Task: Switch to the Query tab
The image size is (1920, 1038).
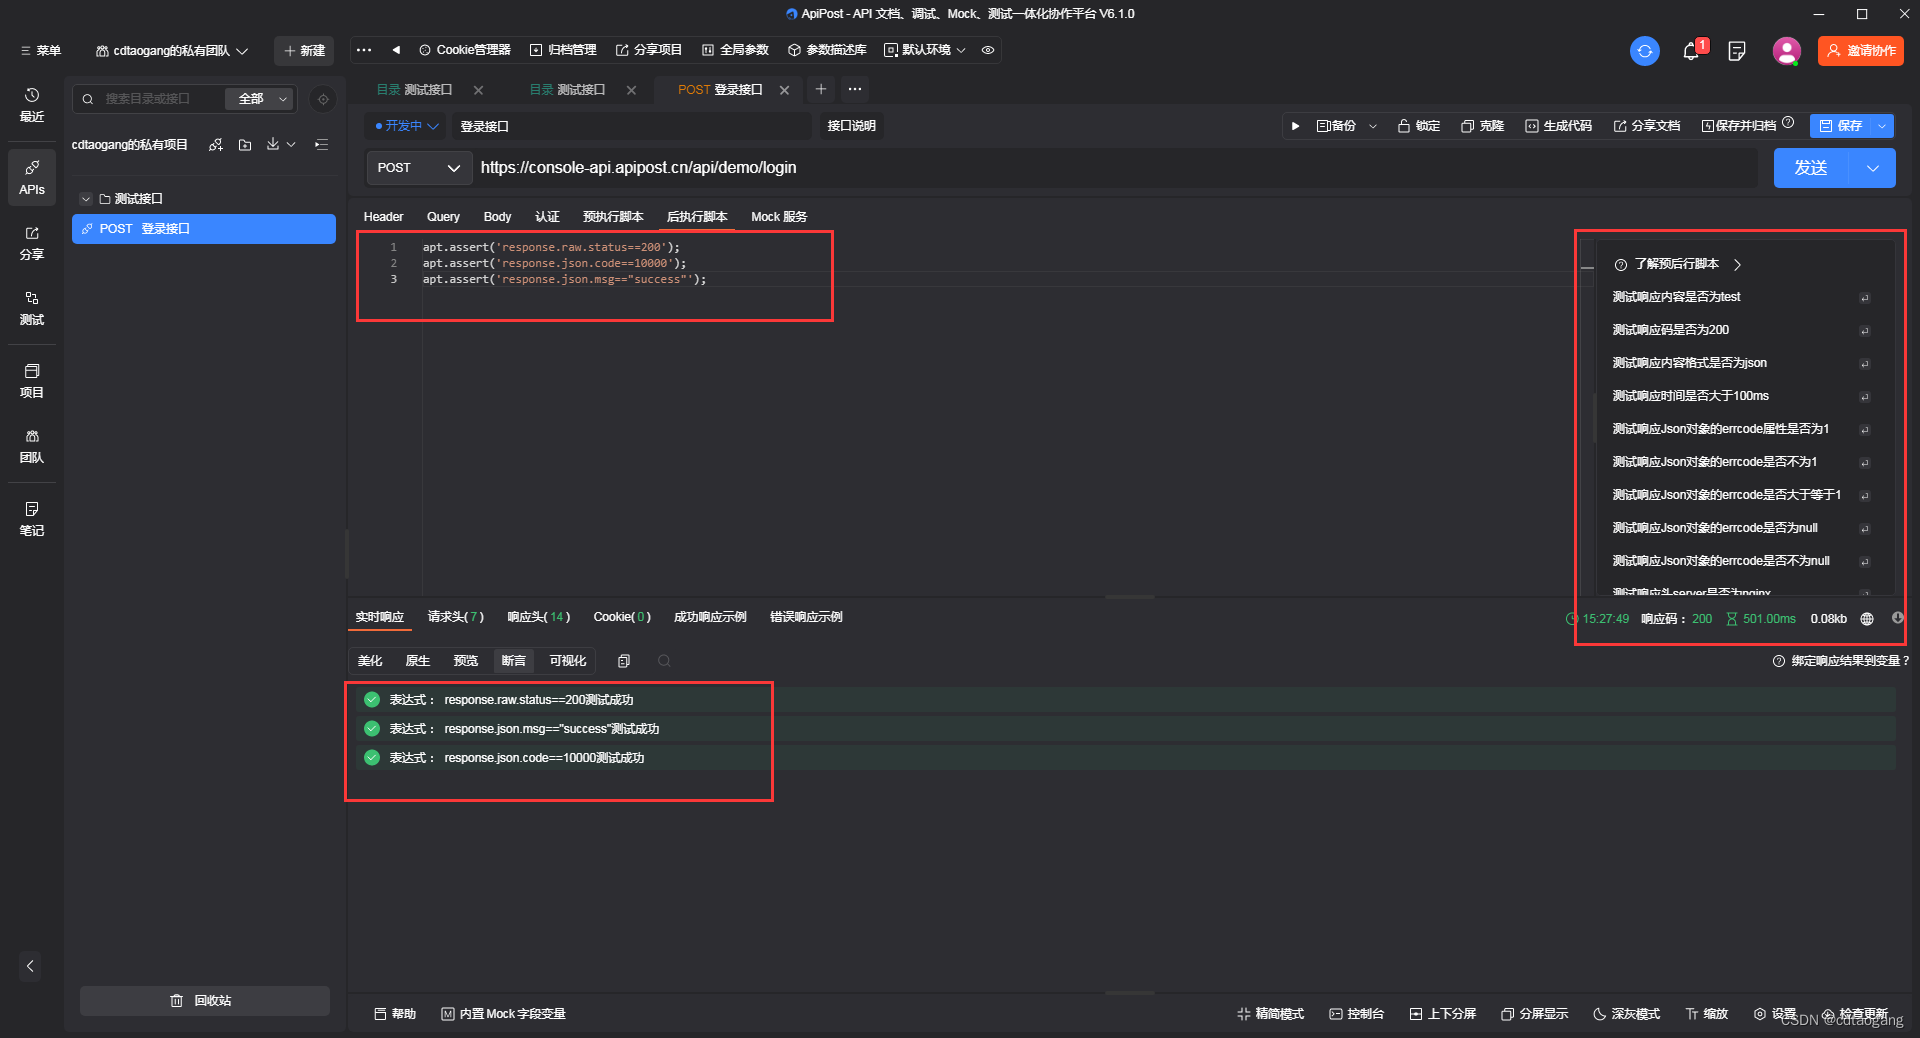Action: (443, 217)
